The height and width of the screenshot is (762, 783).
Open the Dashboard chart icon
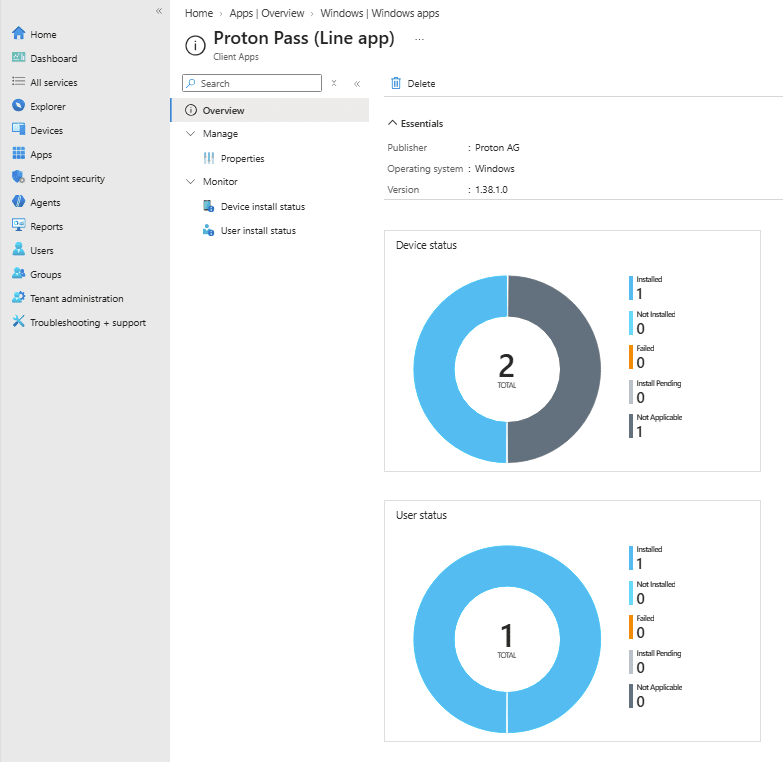[x=18, y=57]
